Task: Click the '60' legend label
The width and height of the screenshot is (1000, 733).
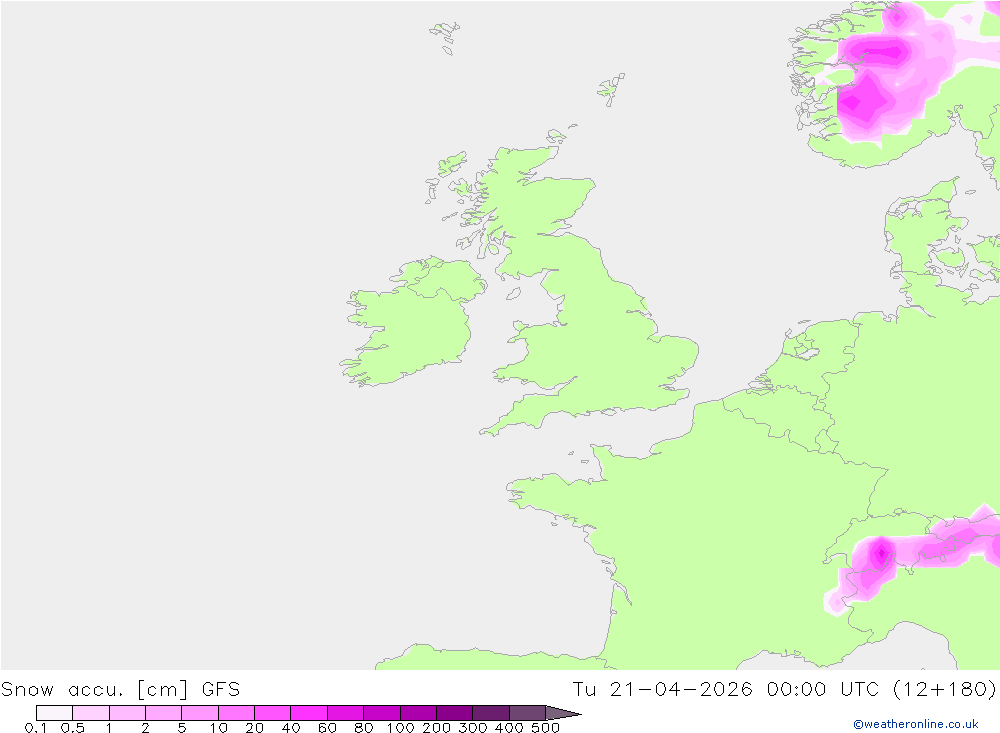Action: 327,727
